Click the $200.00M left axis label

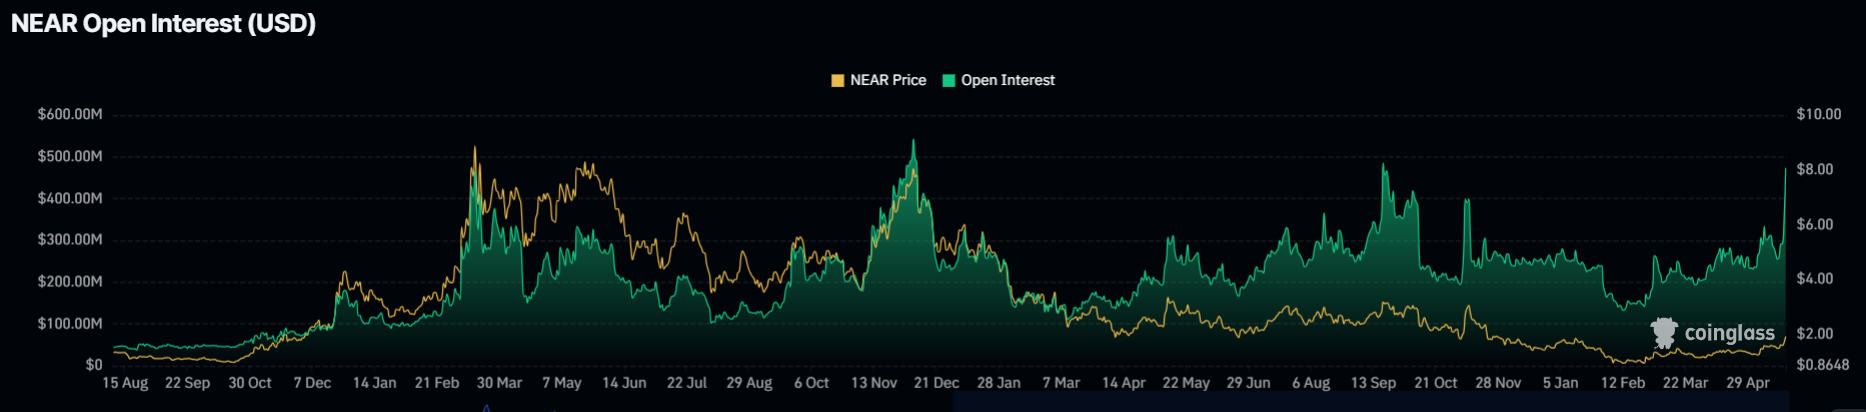(x=70, y=281)
